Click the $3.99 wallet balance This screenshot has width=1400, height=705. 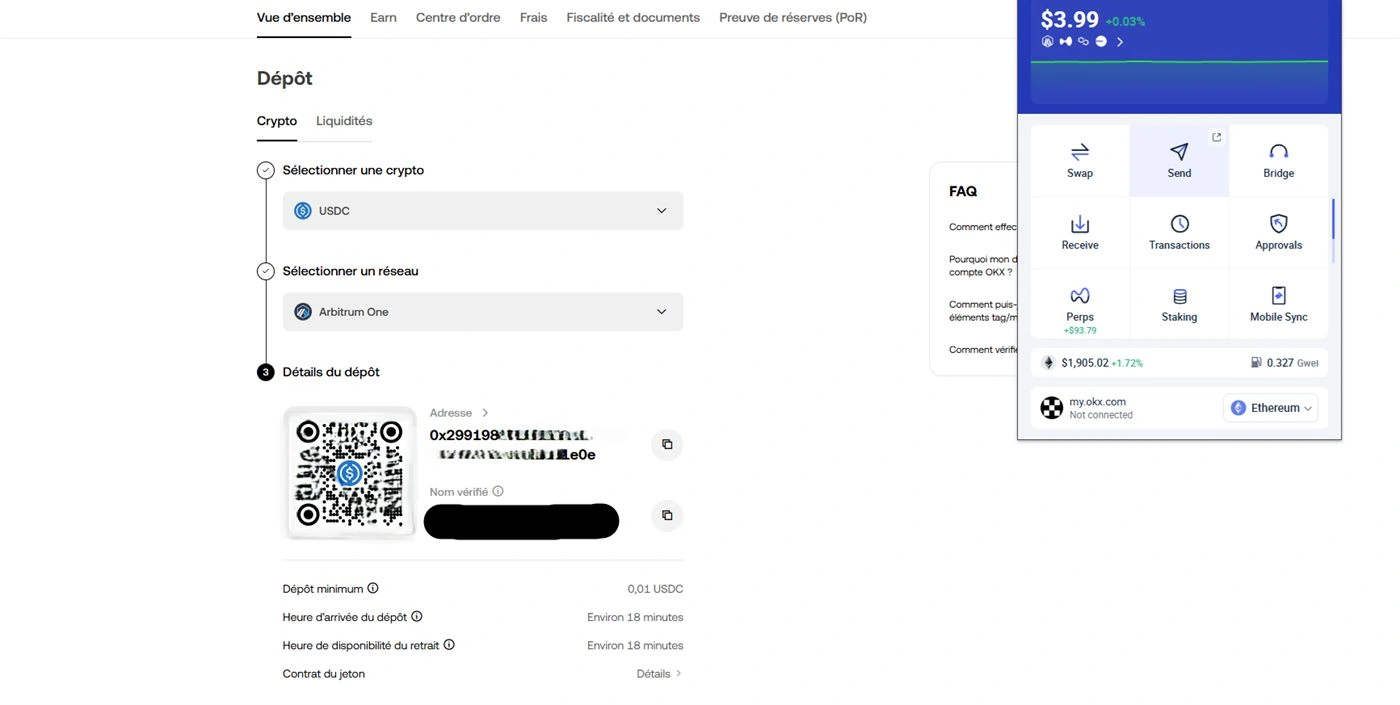1069,20
